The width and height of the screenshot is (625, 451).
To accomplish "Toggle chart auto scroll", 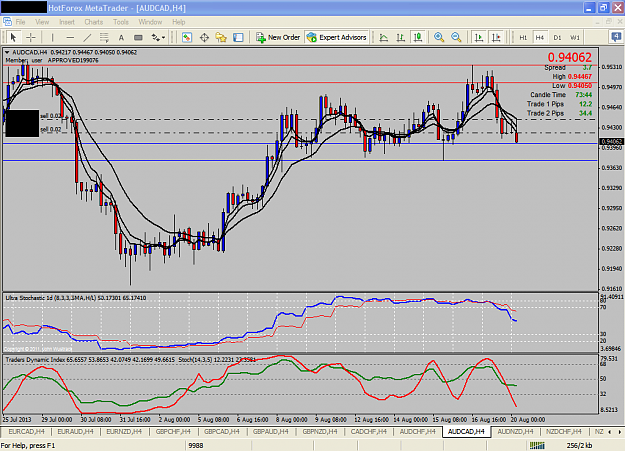I will pyautogui.click(x=479, y=37).
